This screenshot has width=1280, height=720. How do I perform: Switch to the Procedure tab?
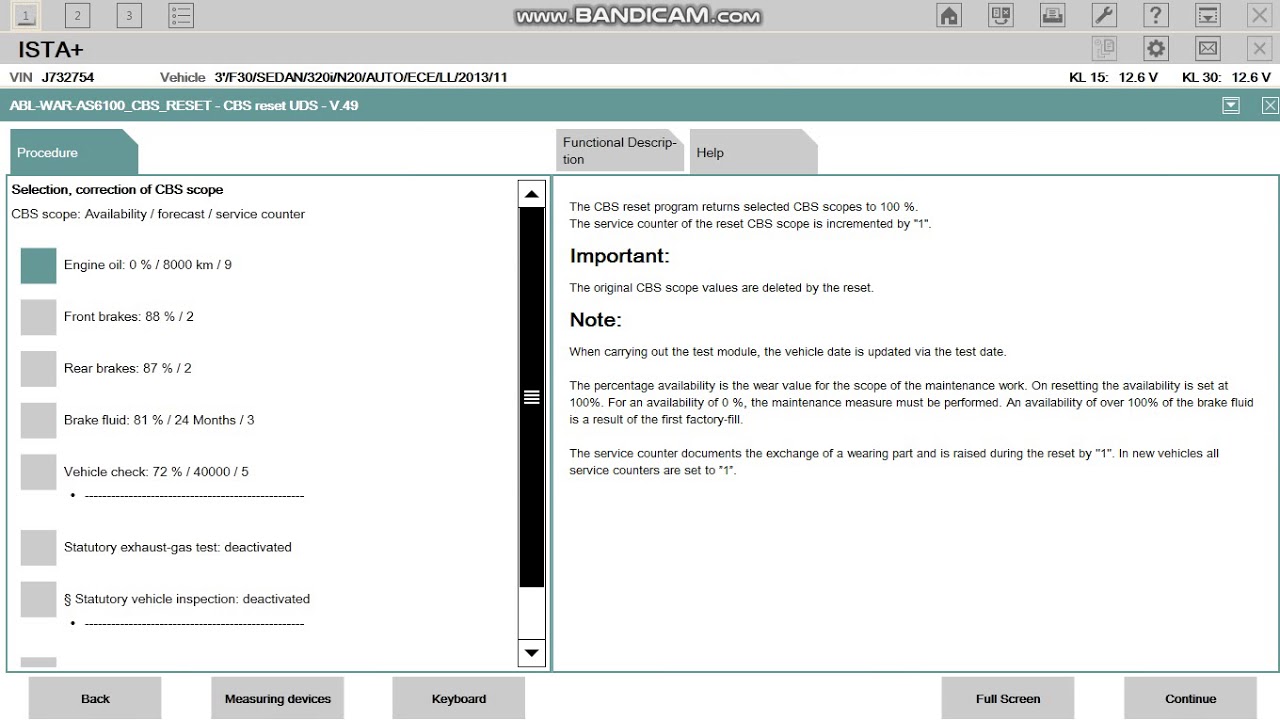[73, 152]
